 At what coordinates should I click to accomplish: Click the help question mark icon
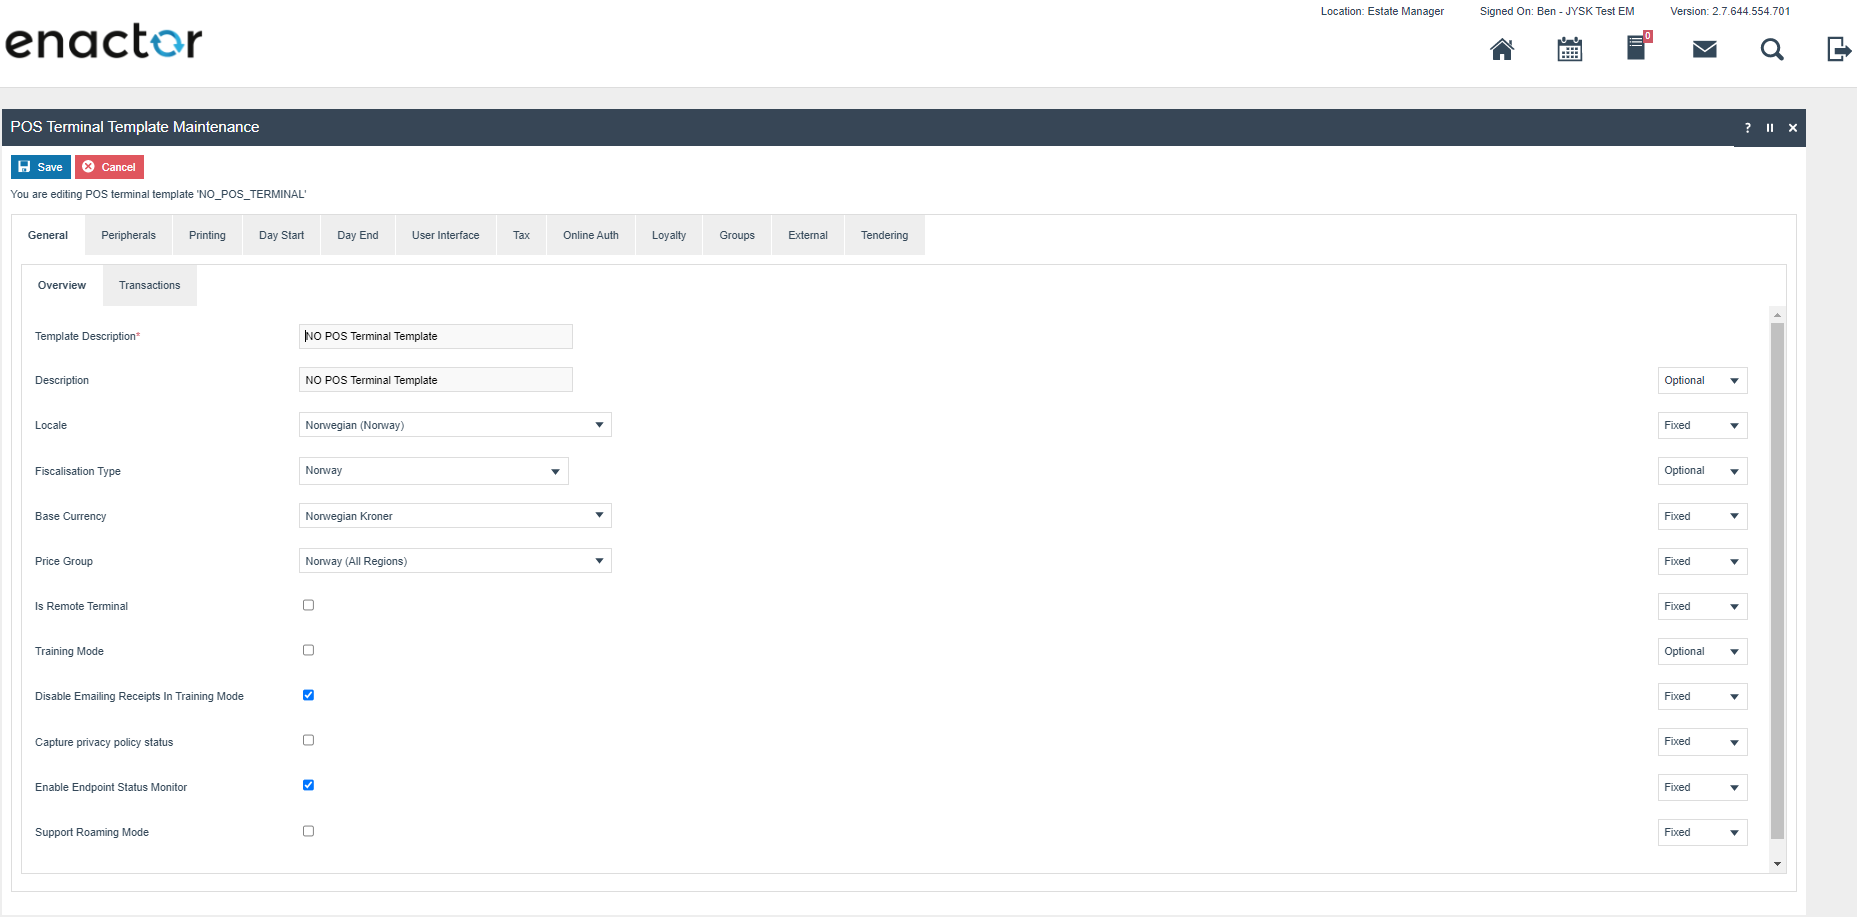[x=1747, y=128]
